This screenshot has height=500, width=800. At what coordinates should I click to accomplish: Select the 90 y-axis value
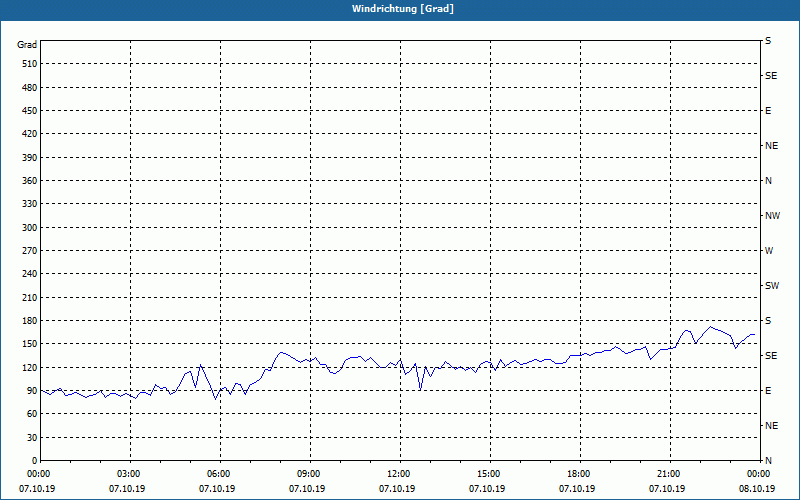32,391
